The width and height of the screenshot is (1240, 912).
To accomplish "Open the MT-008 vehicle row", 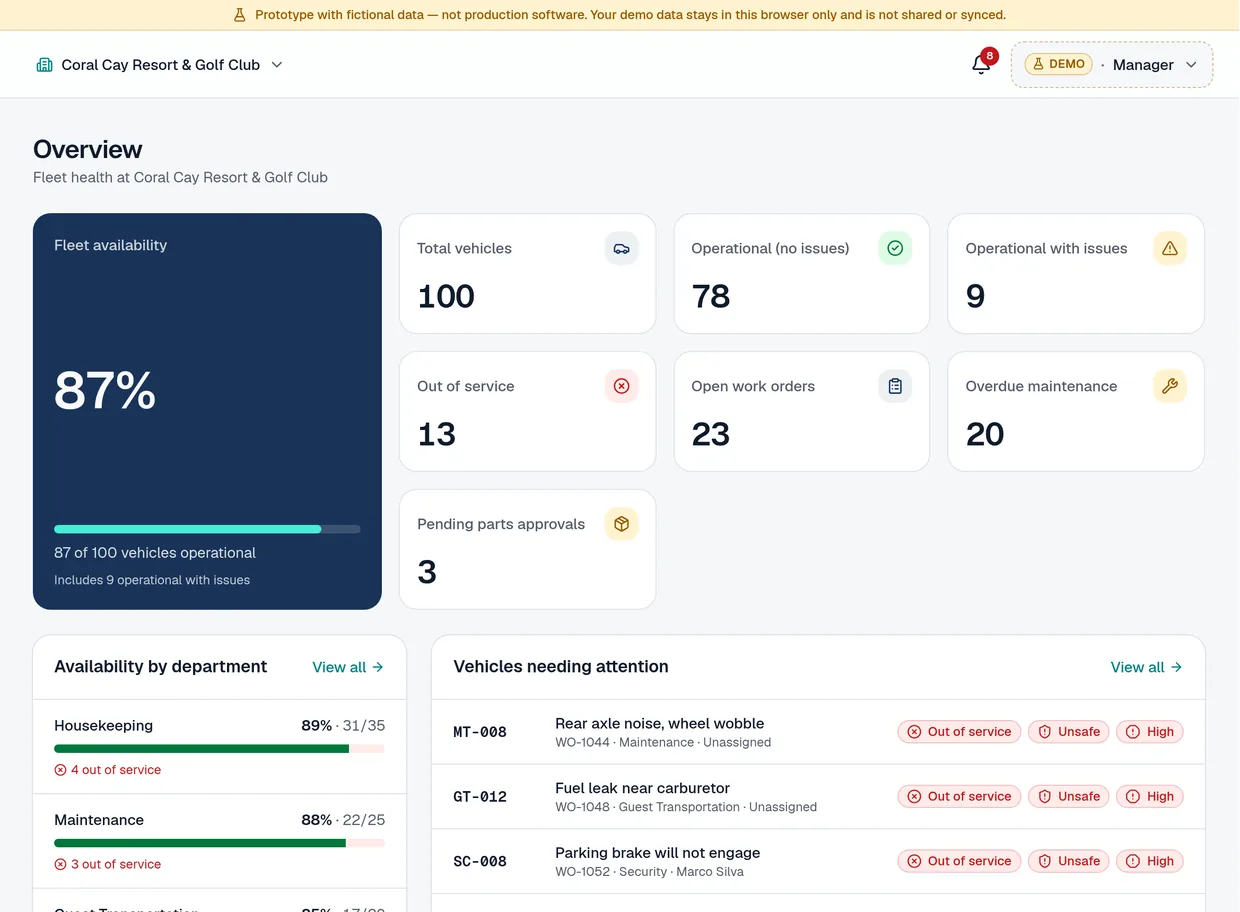I will (818, 732).
